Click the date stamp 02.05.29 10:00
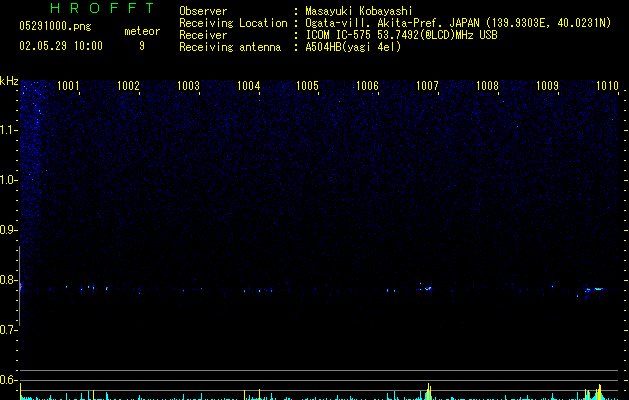This screenshot has width=629, height=400. [x=61, y=46]
